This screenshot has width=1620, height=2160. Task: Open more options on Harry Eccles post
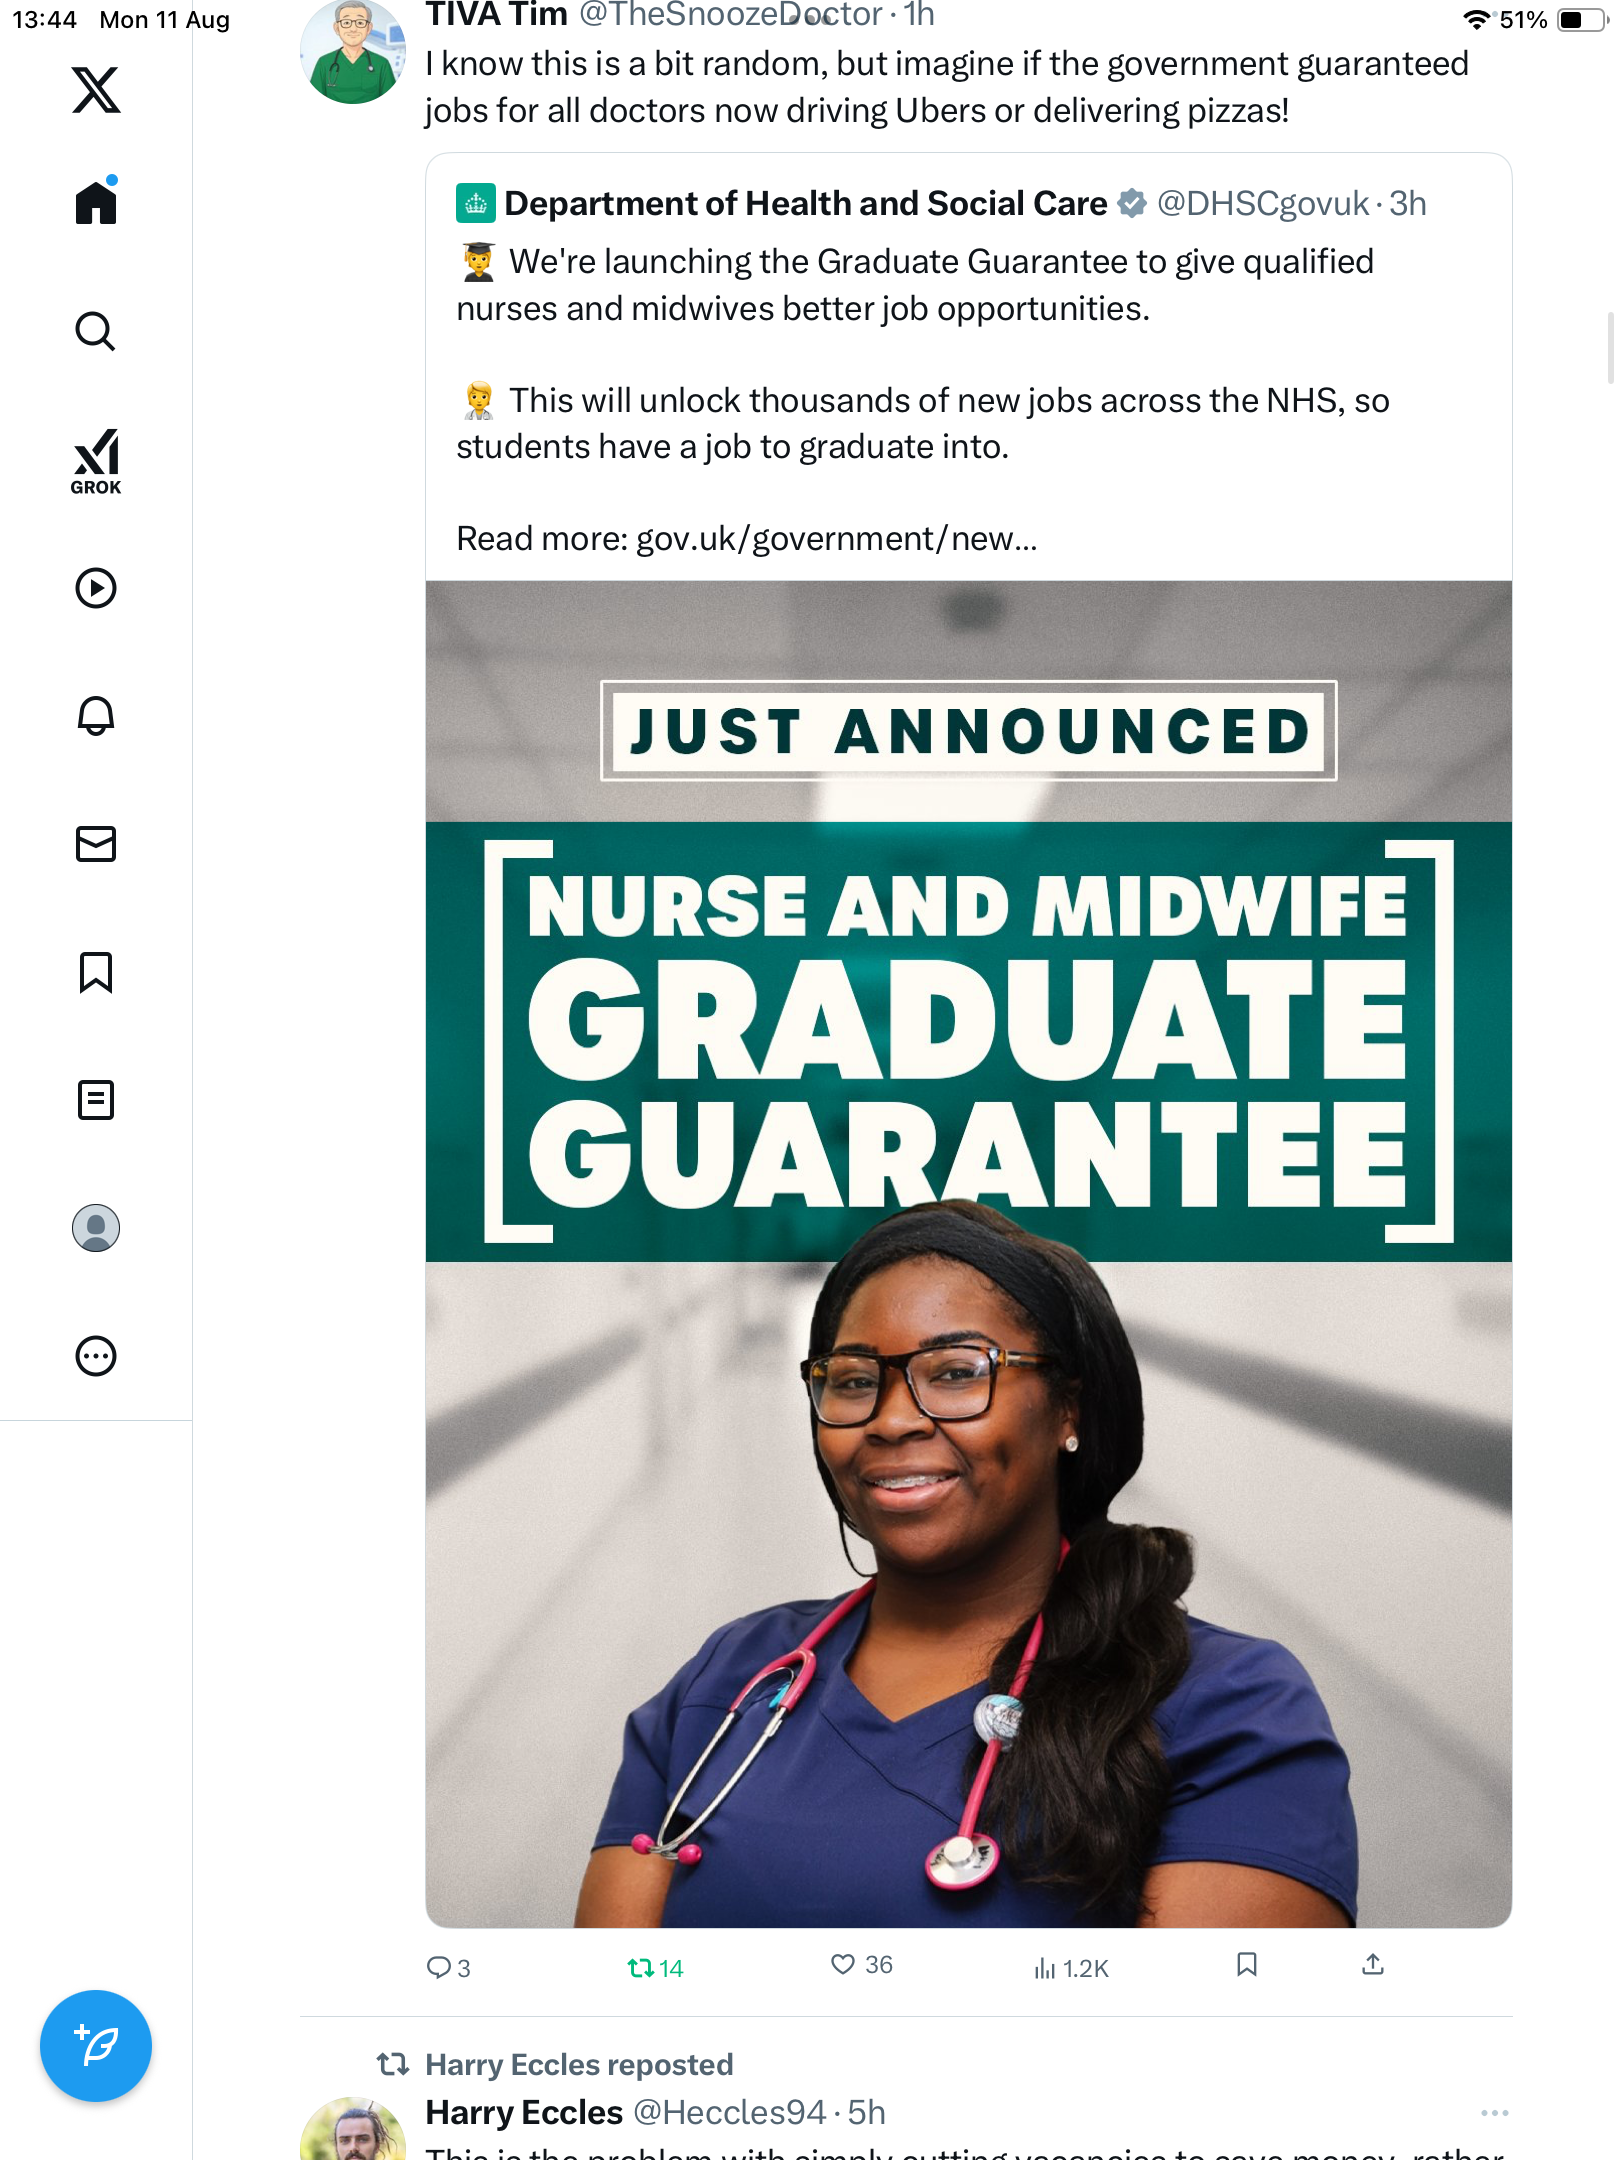1494,2113
